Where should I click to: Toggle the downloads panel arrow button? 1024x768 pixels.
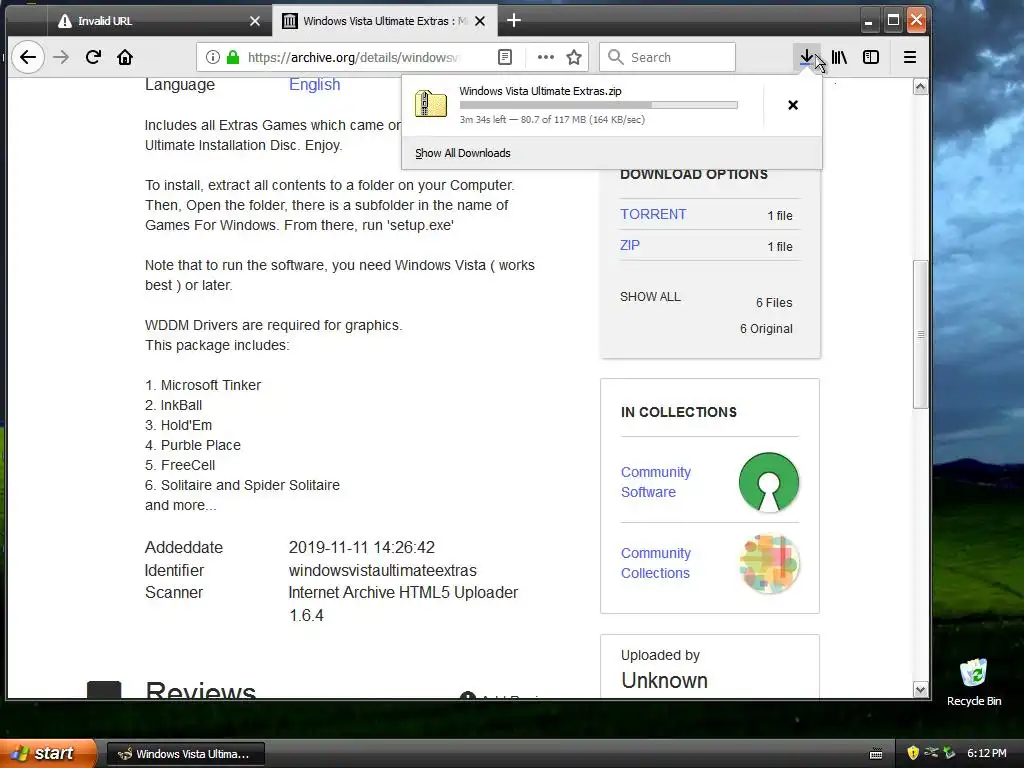click(807, 57)
